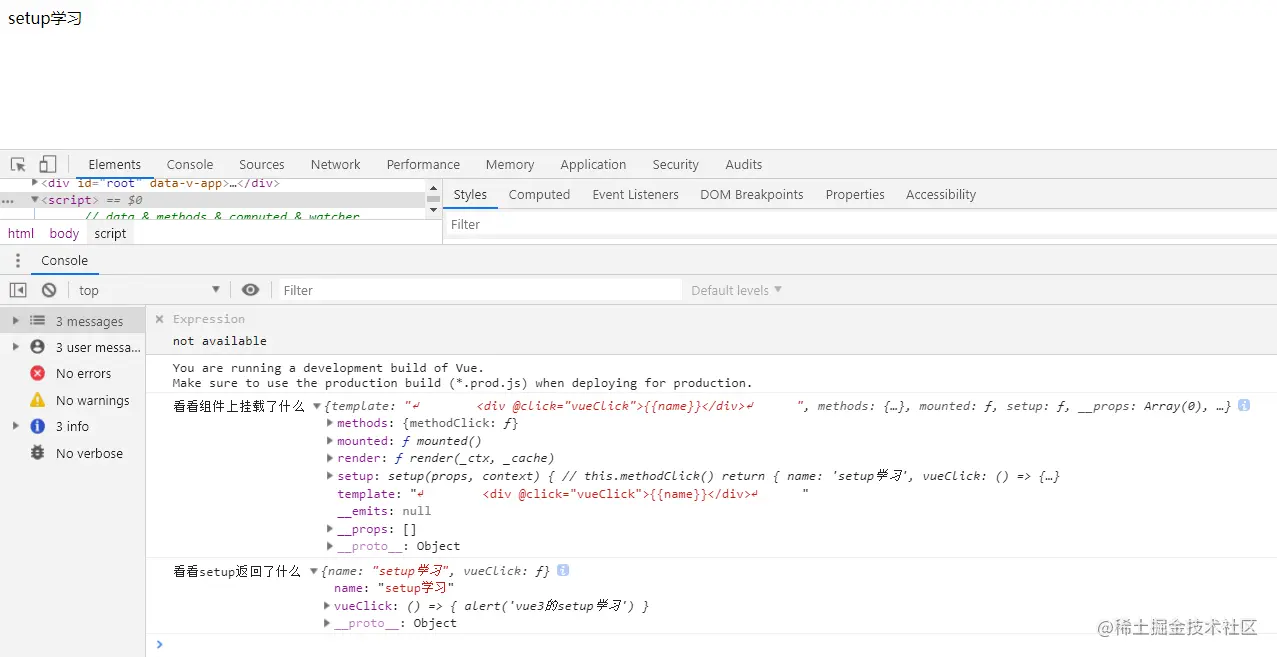Expand the methods property in console
Screen dimensions: 1277x657
[330, 424]
